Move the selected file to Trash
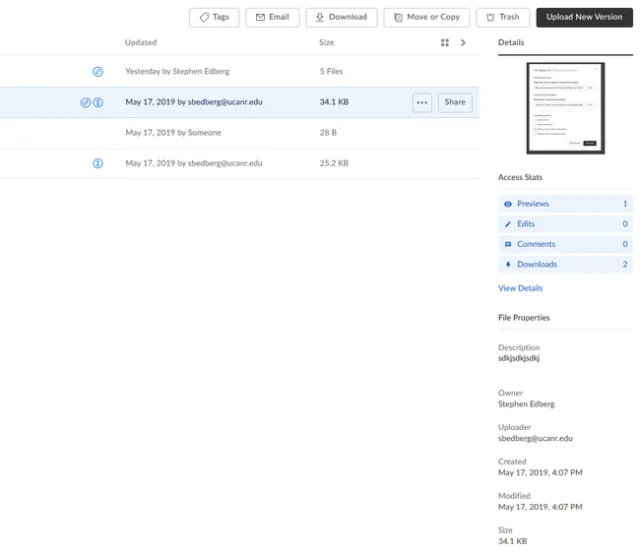640x559 pixels. [502, 17]
